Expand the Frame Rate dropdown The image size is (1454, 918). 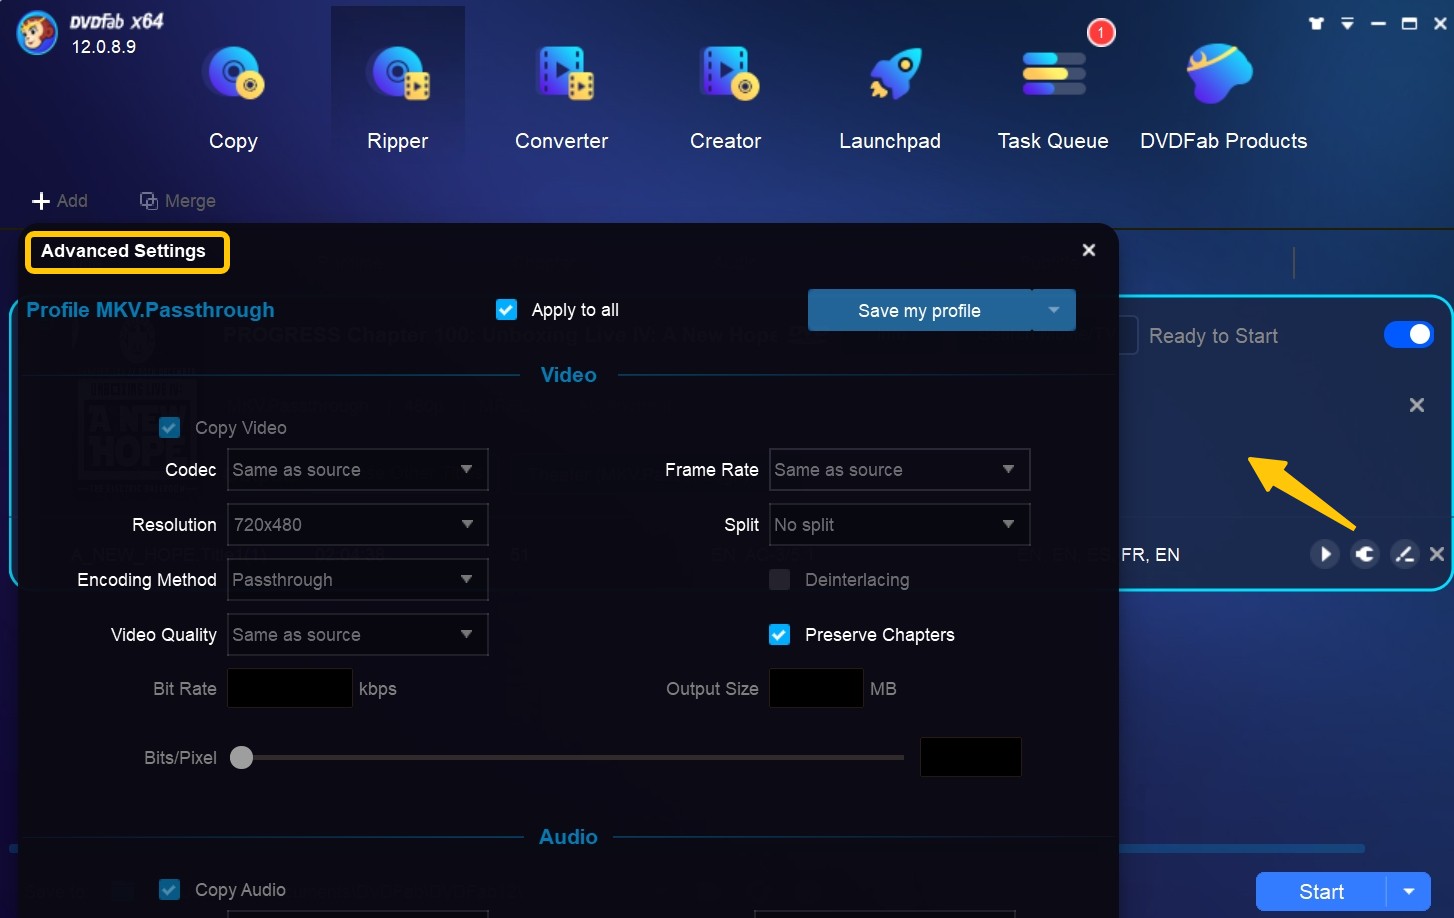click(899, 470)
